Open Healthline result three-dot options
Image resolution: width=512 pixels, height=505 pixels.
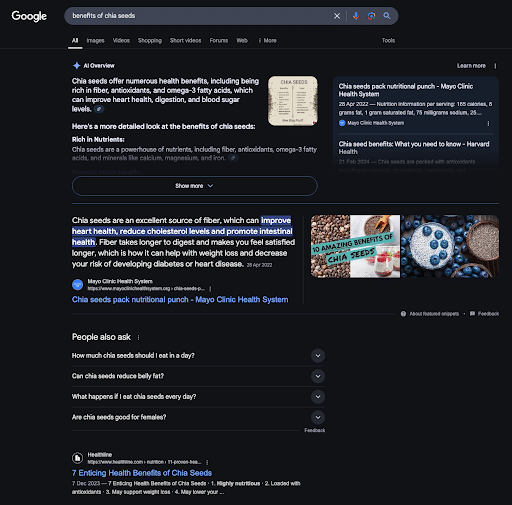[207, 462]
